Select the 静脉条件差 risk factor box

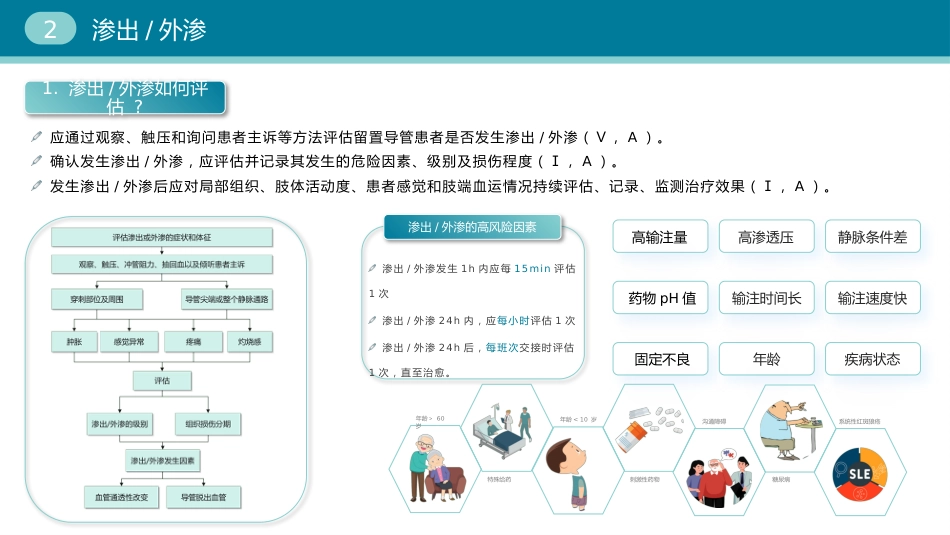[872, 236]
